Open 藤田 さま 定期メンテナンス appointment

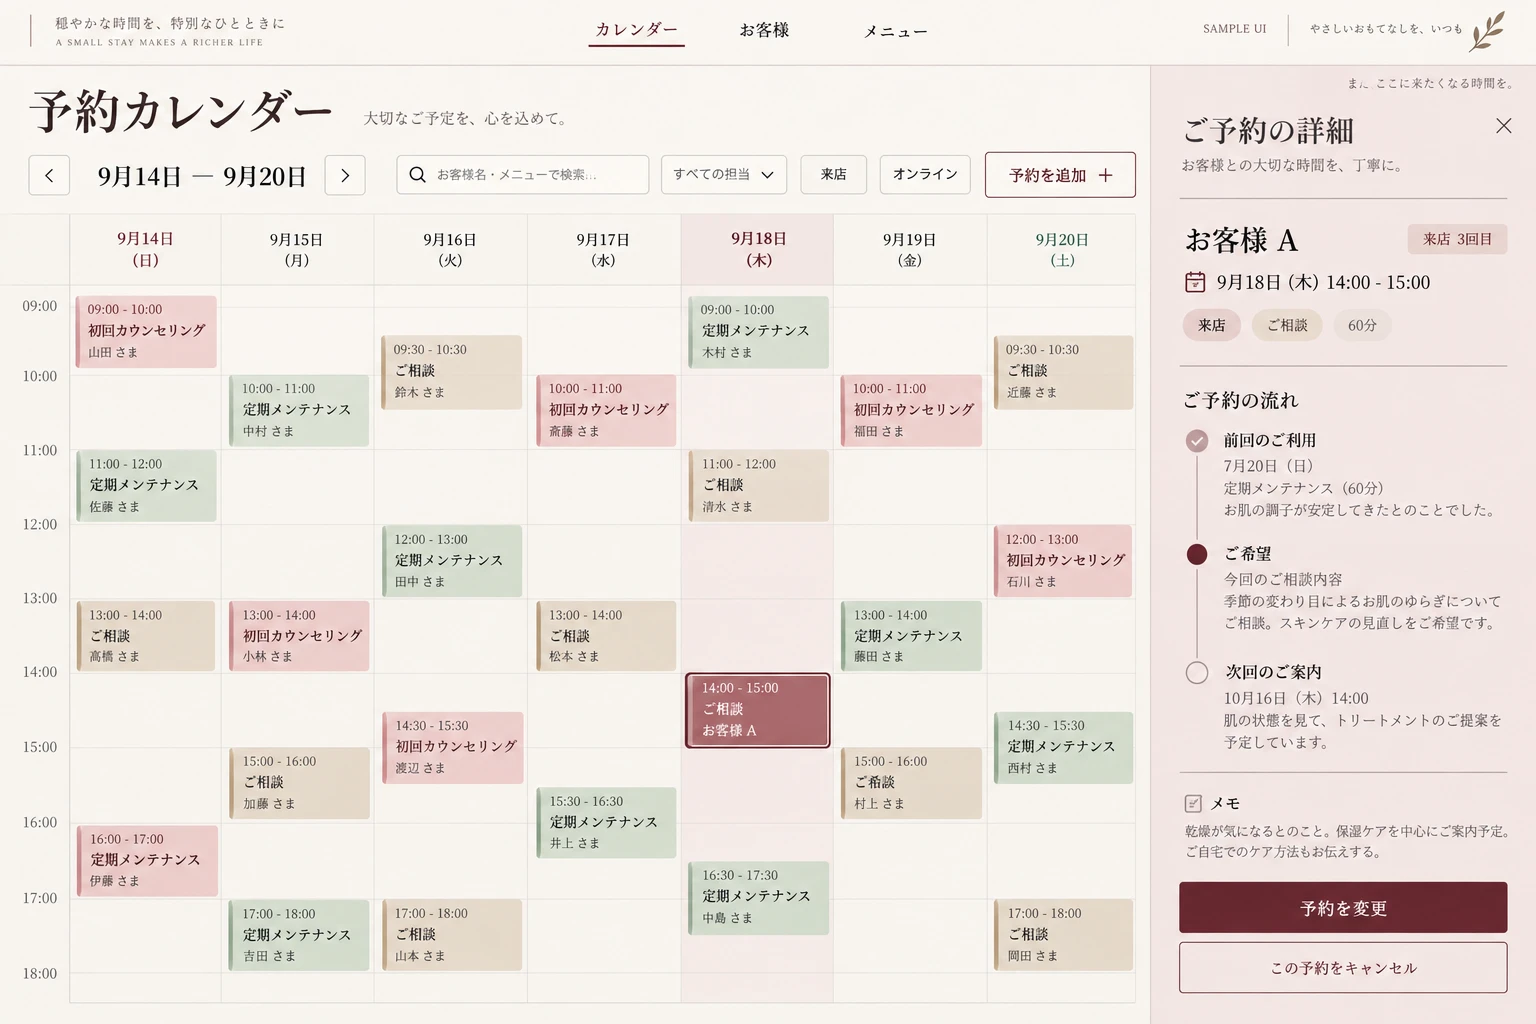click(x=911, y=636)
